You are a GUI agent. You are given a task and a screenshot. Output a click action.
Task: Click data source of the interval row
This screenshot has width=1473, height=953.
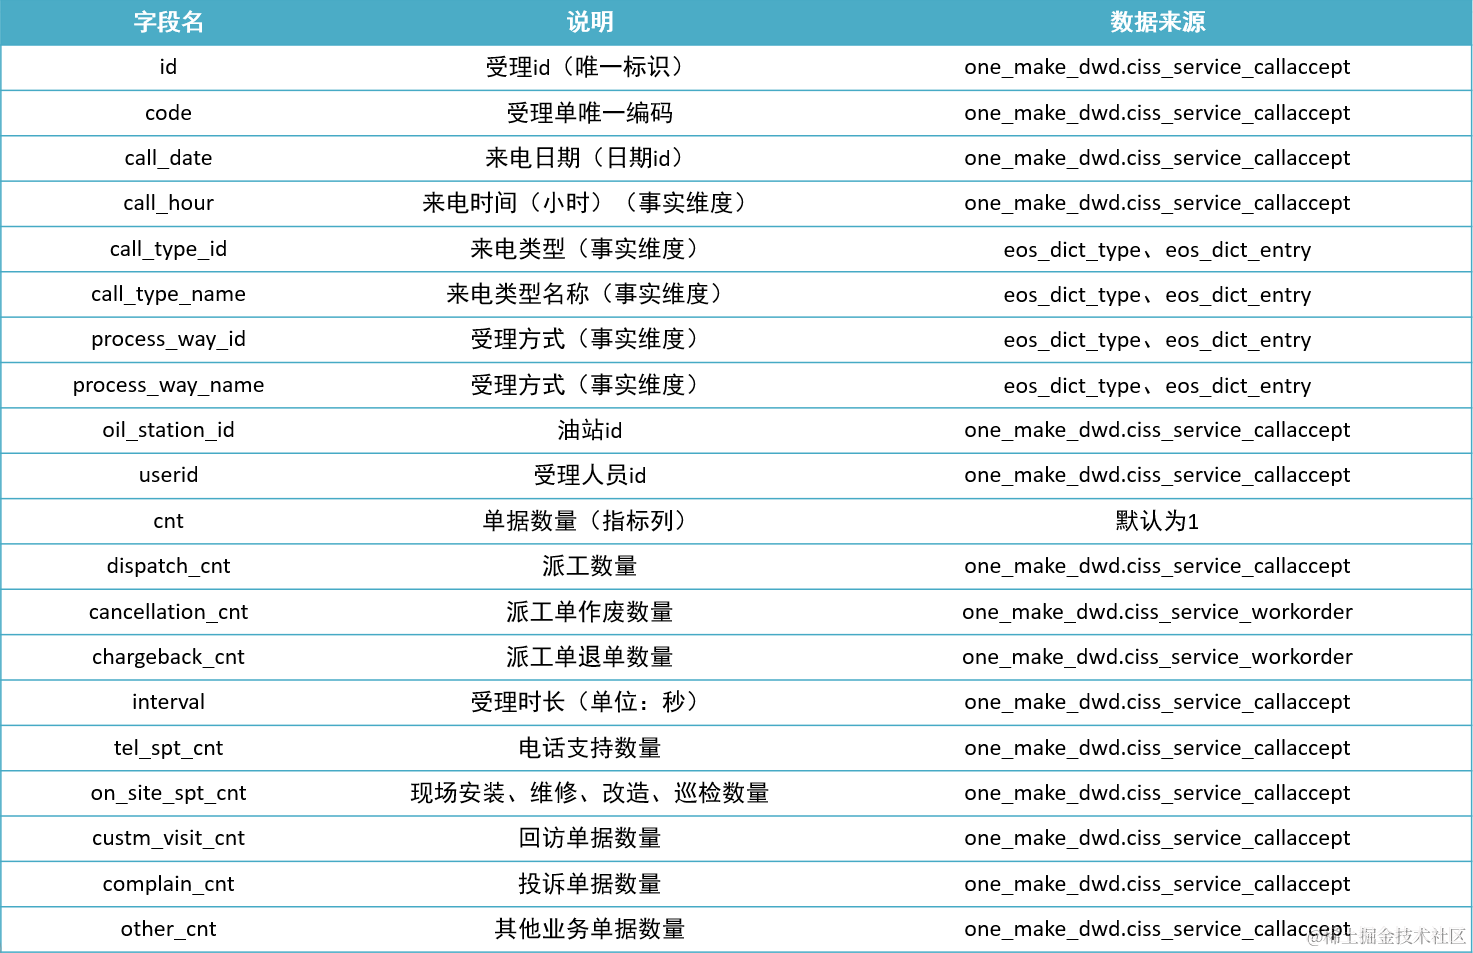coord(1157,702)
